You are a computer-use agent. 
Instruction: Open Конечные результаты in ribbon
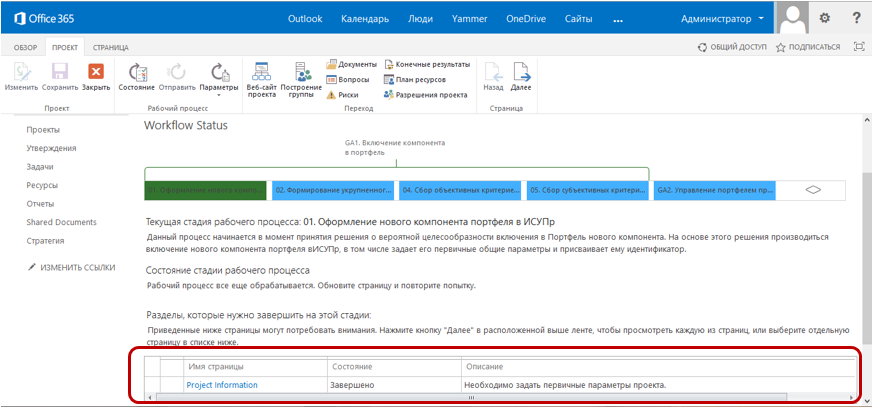point(427,64)
